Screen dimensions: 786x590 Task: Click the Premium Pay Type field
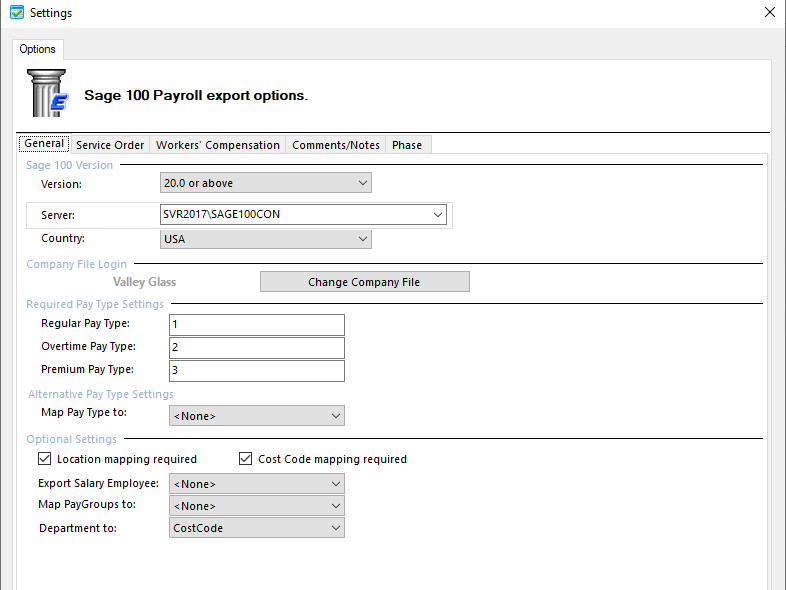click(x=257, y=370)
